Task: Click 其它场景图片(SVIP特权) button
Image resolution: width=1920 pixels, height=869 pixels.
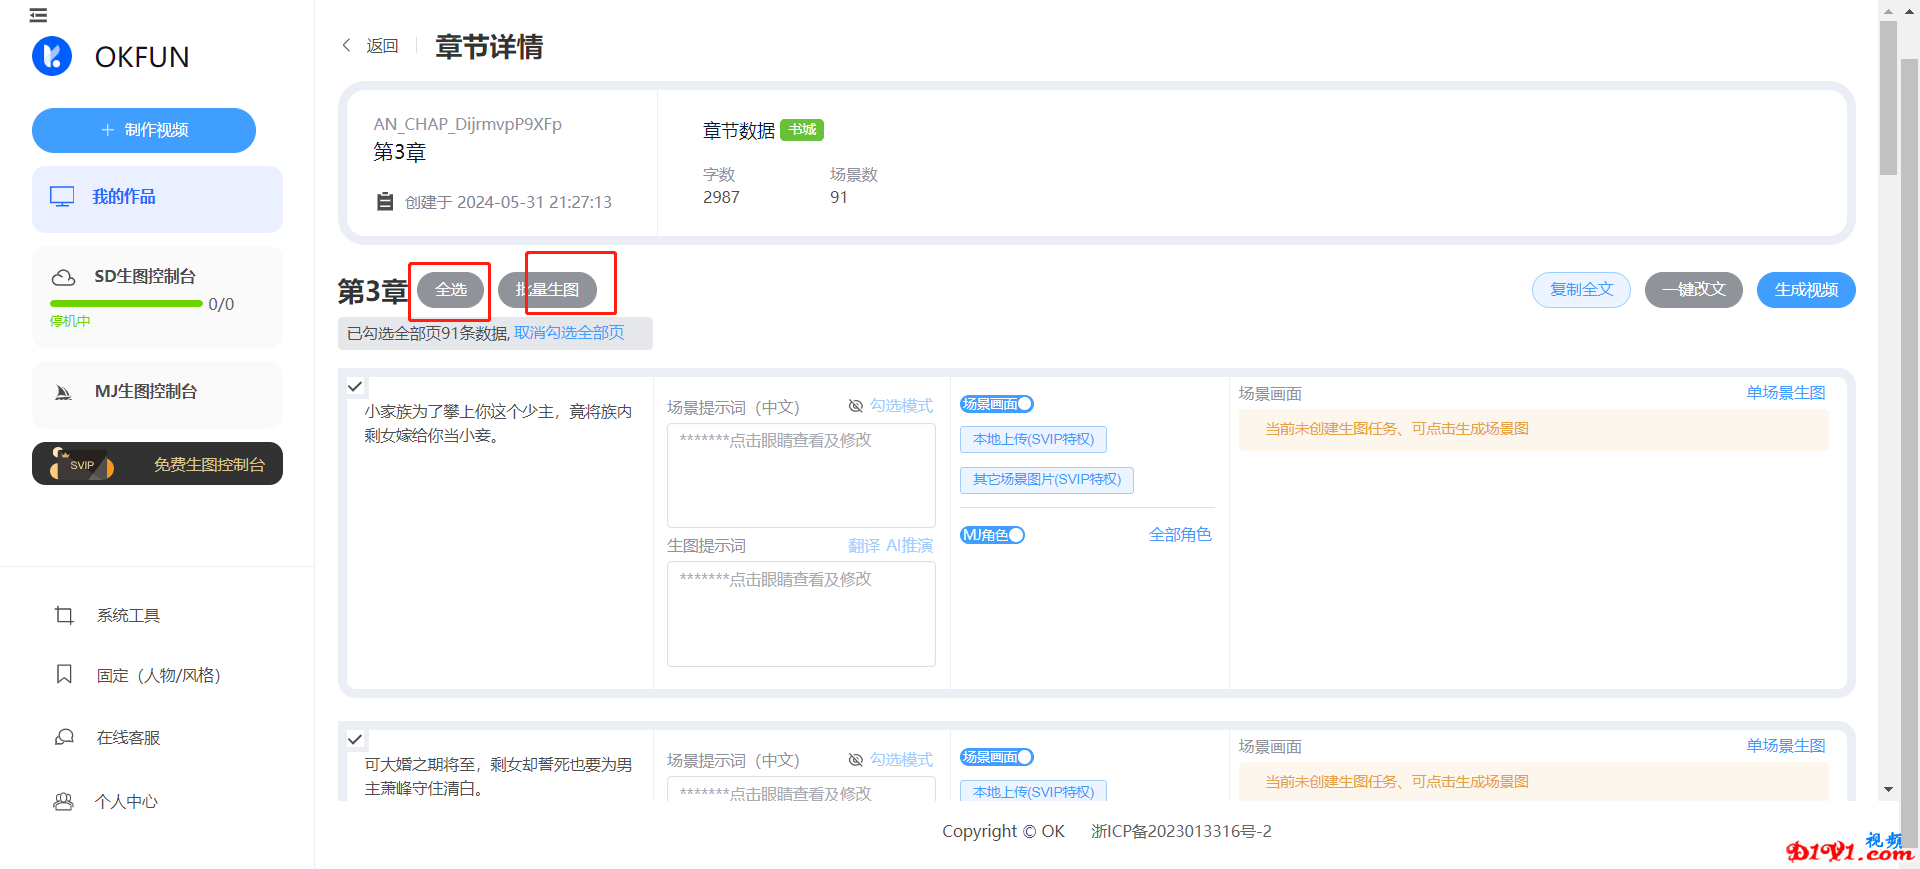Action: point(1047,480)
